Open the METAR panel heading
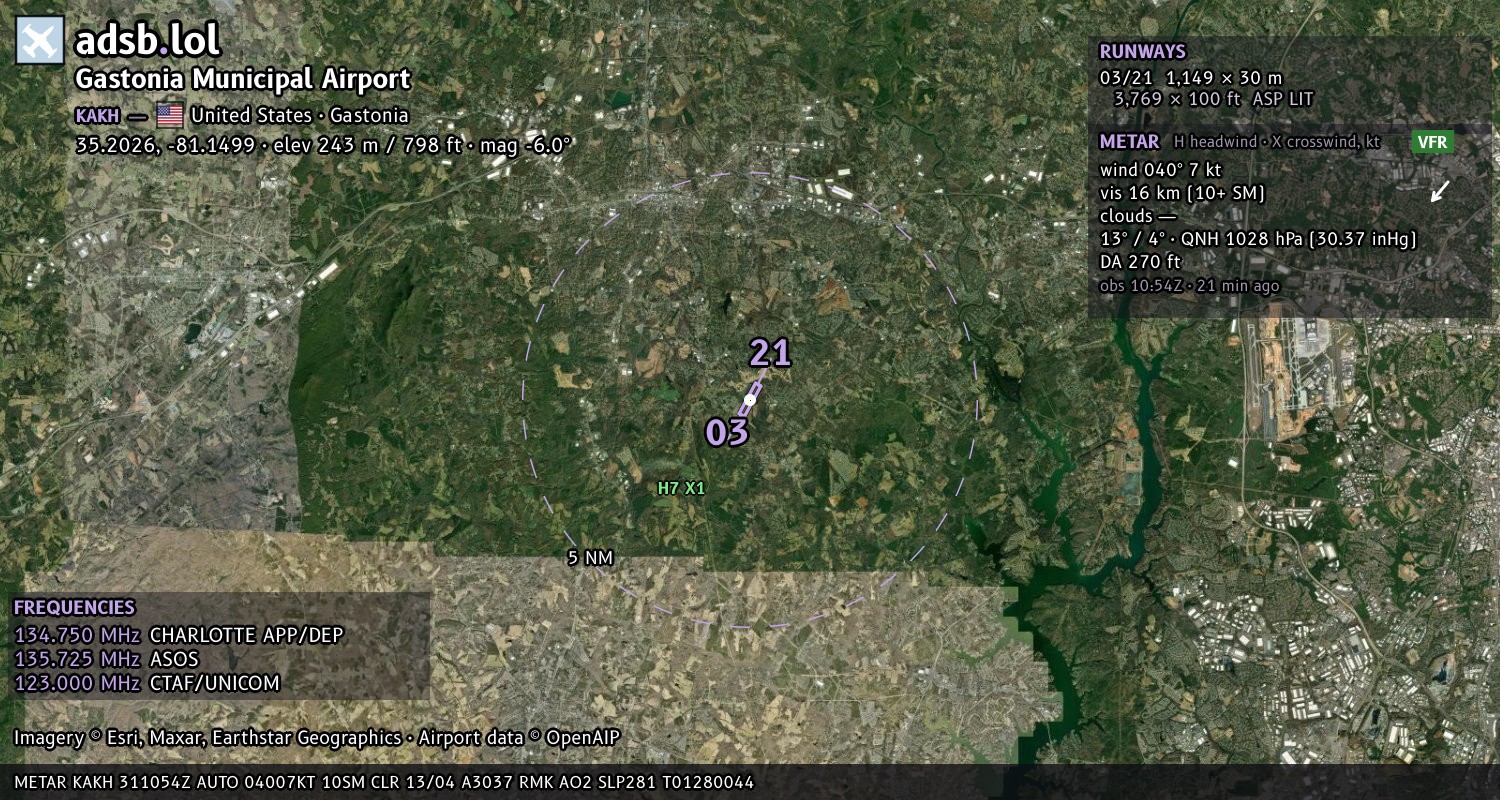This screenshot has width=1500, height=800. pyautogui.click(x=1129, y=142)
